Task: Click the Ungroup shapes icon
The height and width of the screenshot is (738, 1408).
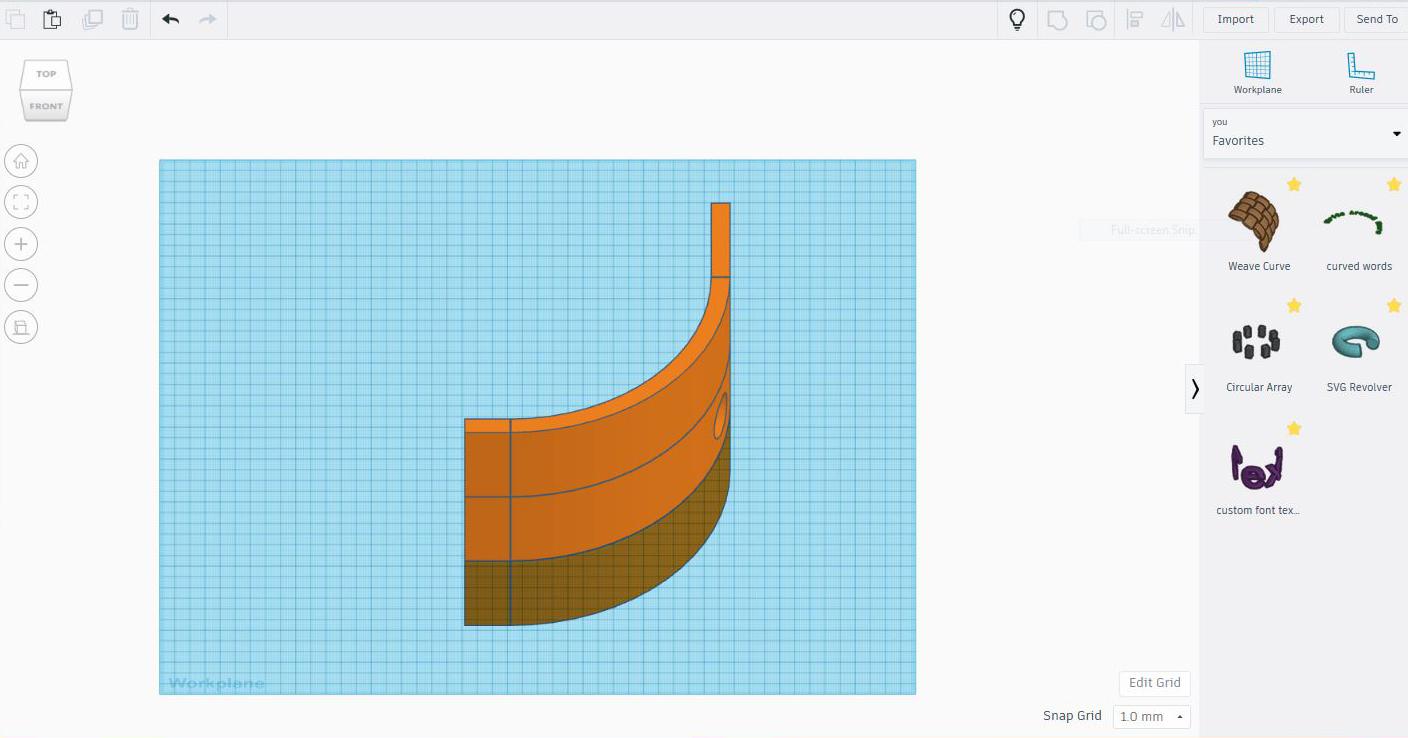Action: pyautogui.click(x=1096, y=19)
